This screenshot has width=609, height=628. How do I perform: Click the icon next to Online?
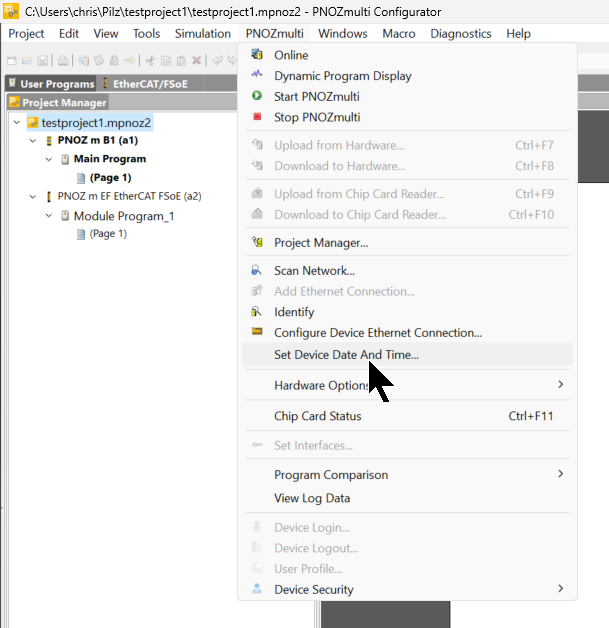(x=257, y=54)
